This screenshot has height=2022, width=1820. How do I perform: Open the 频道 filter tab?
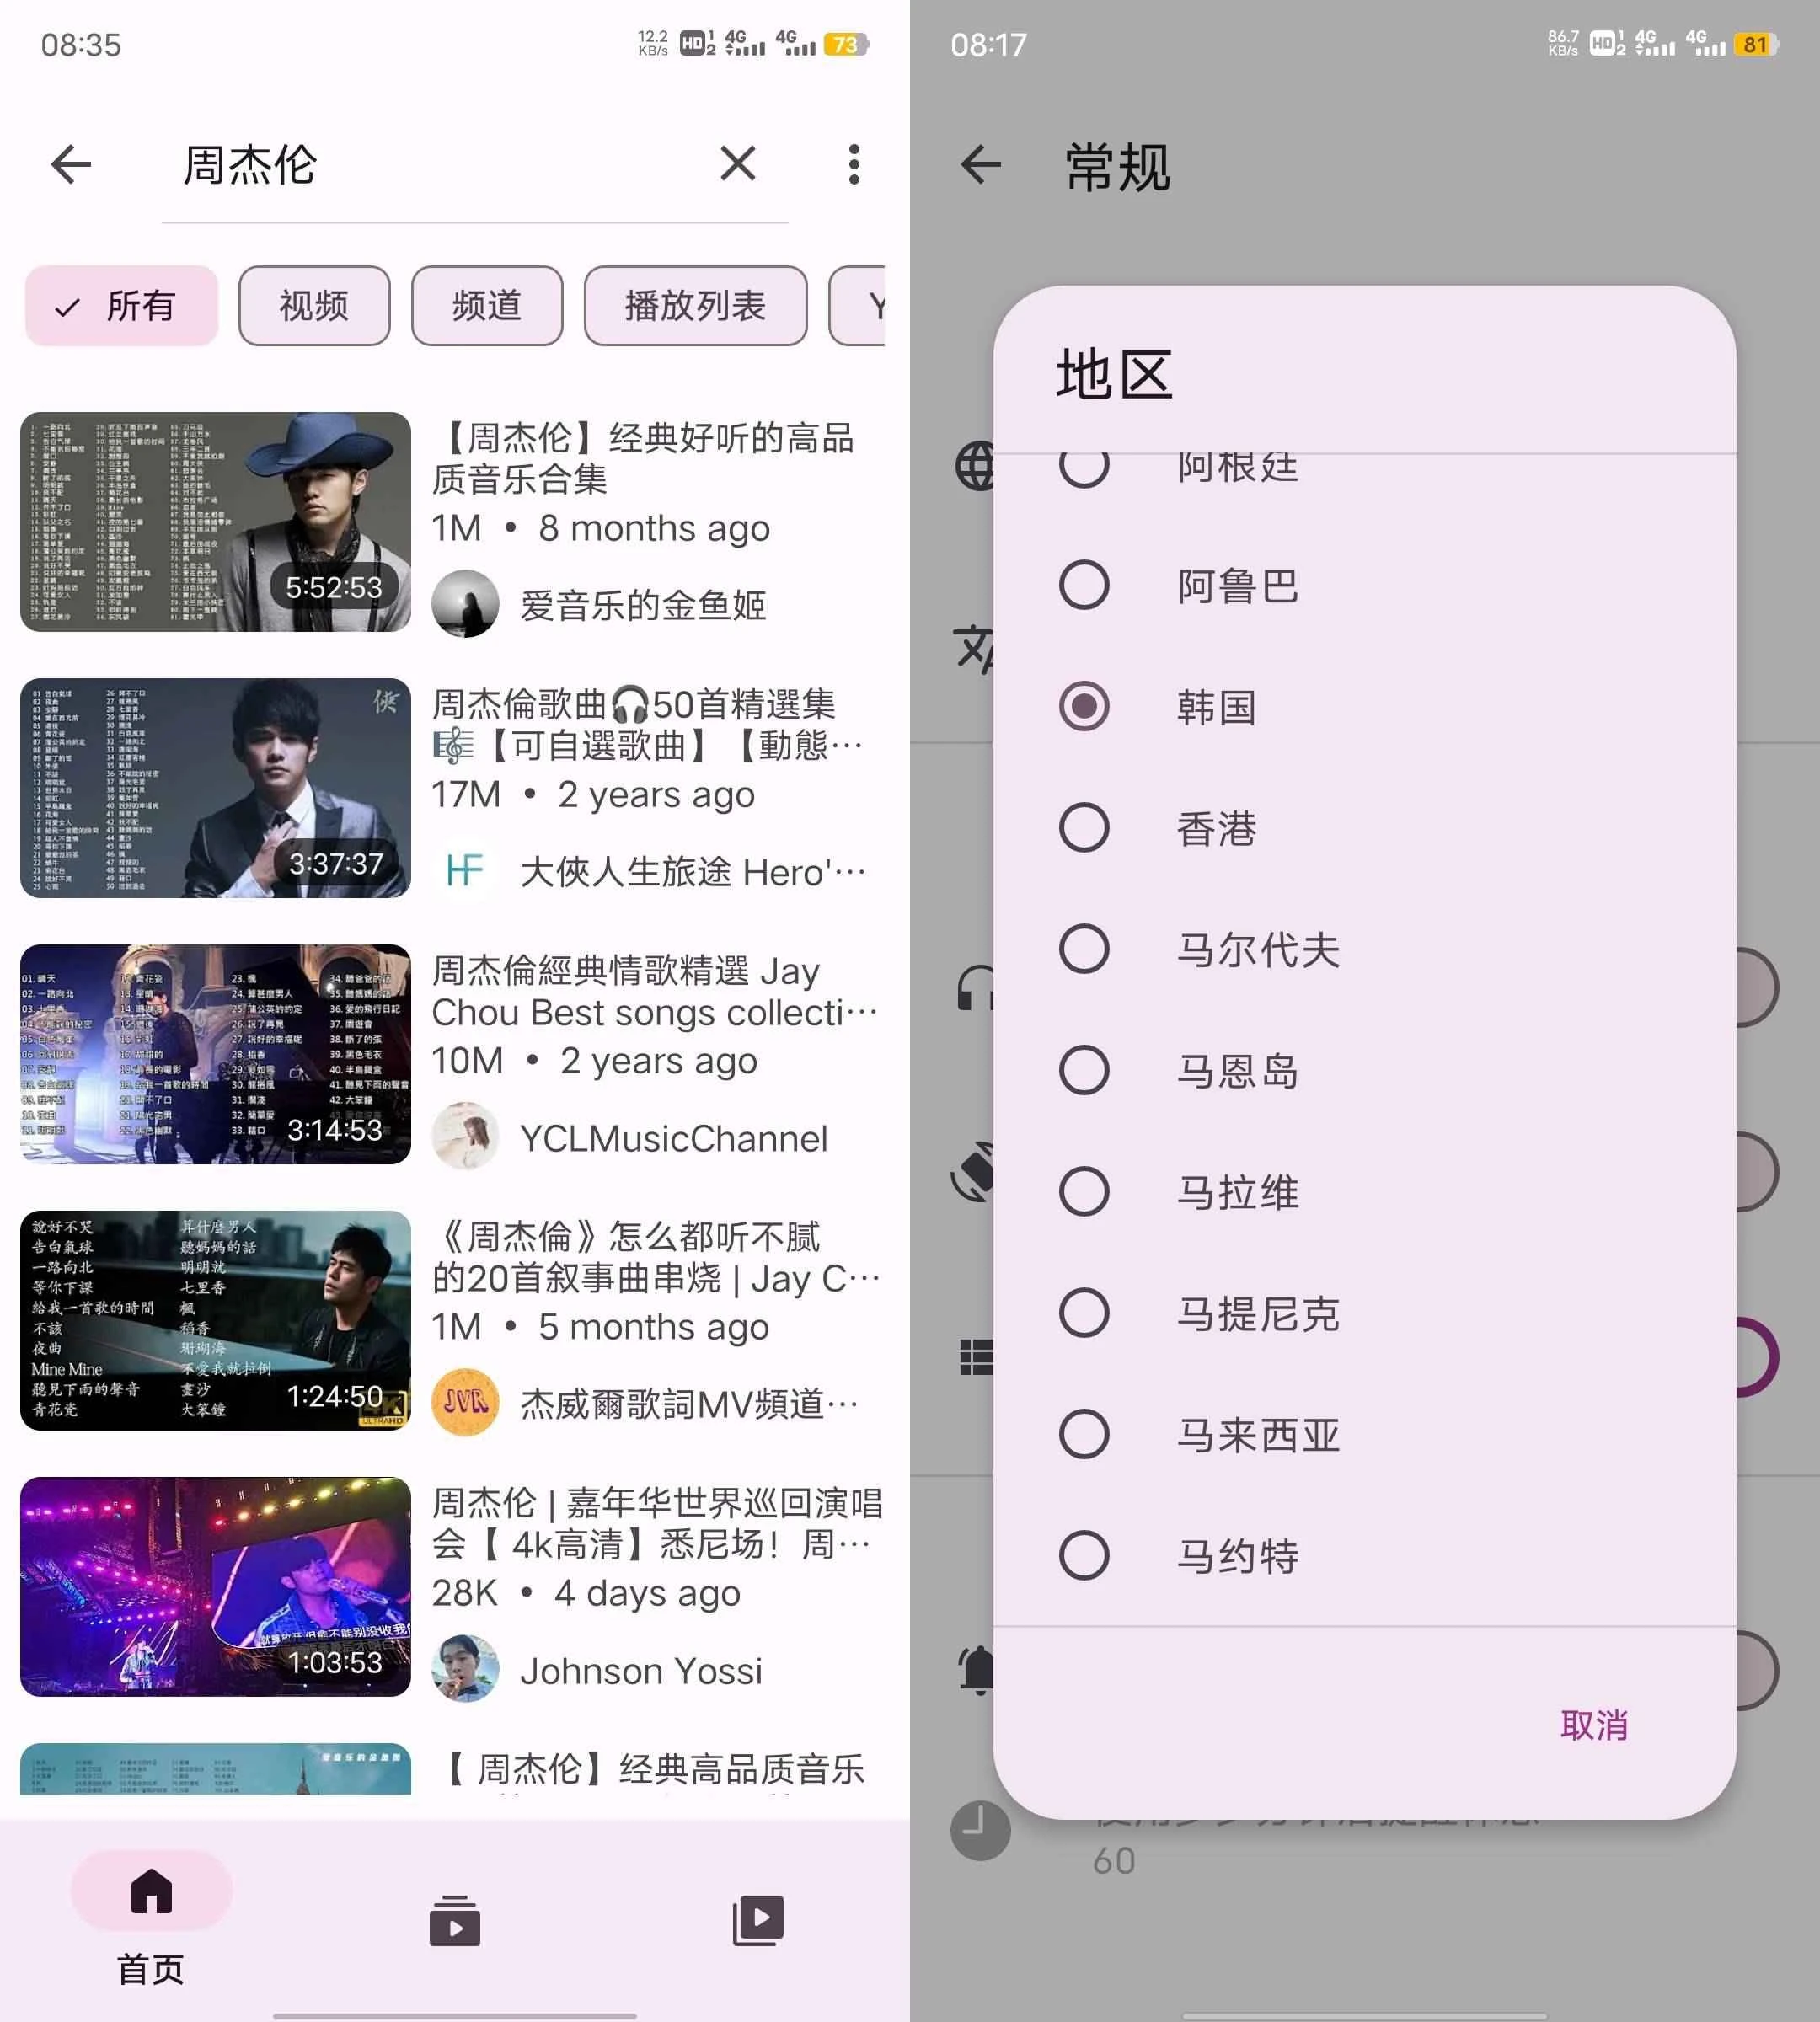(486, 307)
